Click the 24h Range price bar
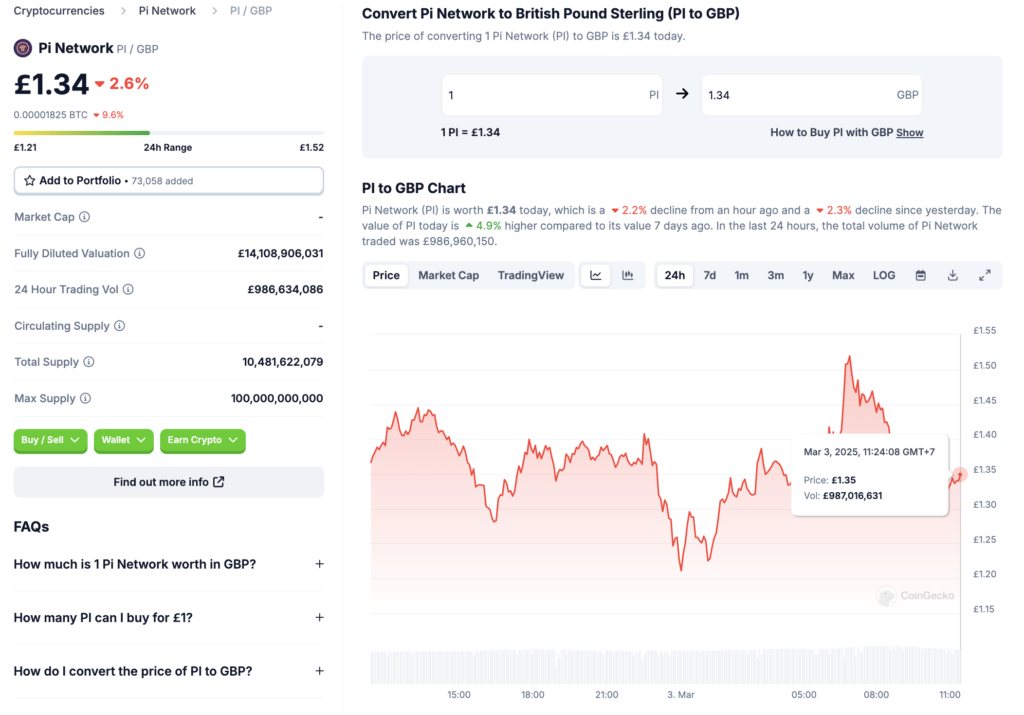Screen dimensions: 1024x715 (x=168, y=133)
